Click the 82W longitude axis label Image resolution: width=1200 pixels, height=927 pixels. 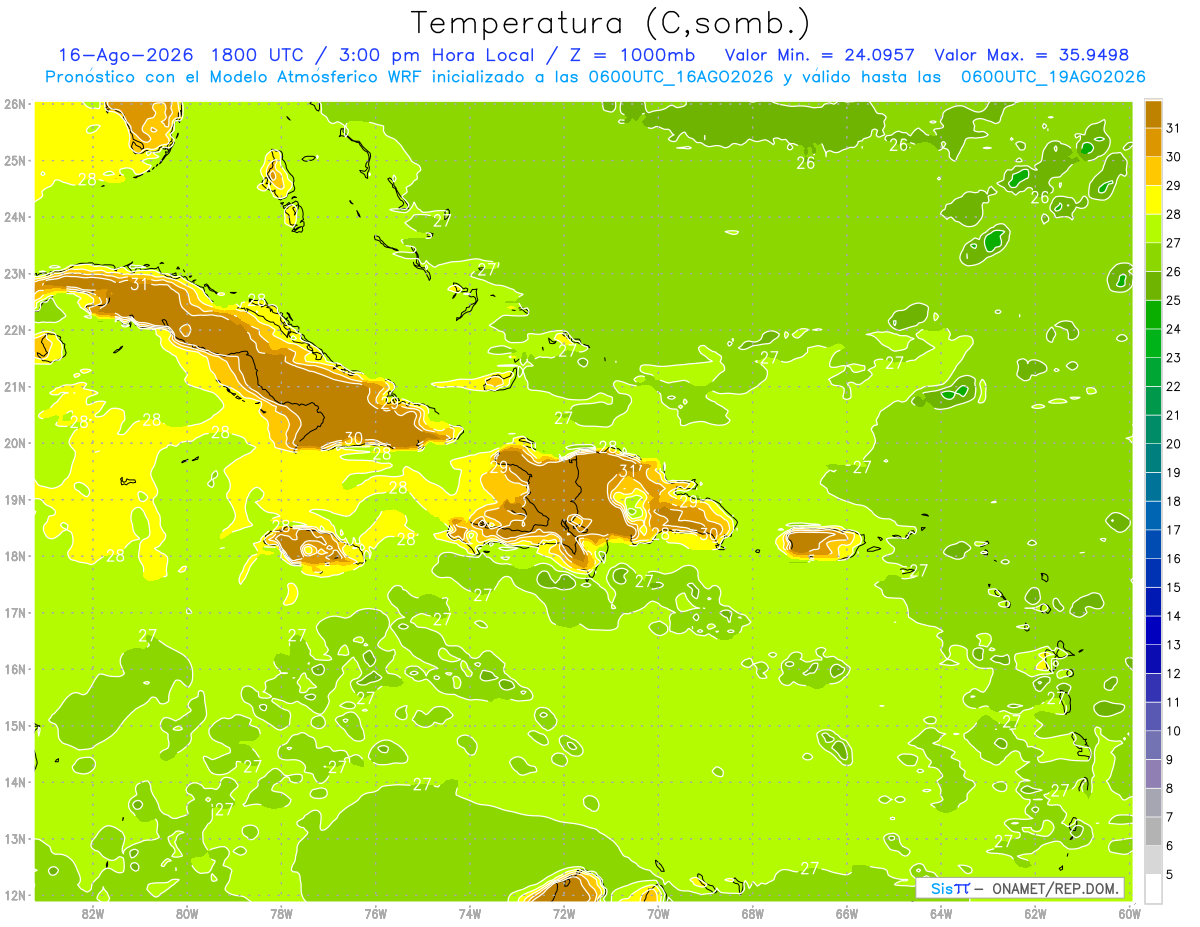coord(92,914)
